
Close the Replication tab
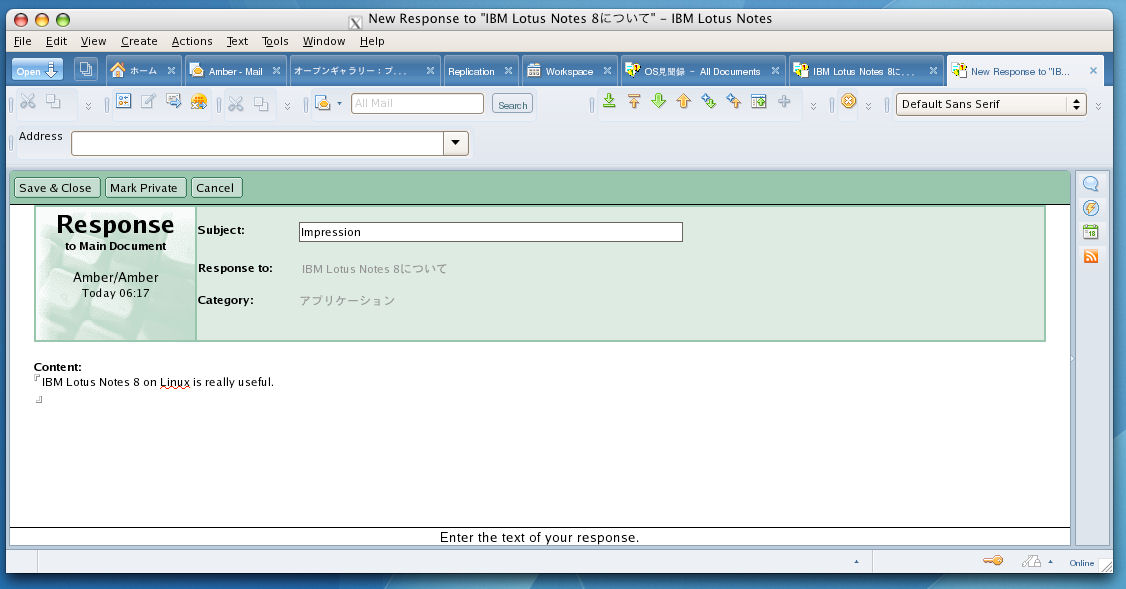point(508,70)
